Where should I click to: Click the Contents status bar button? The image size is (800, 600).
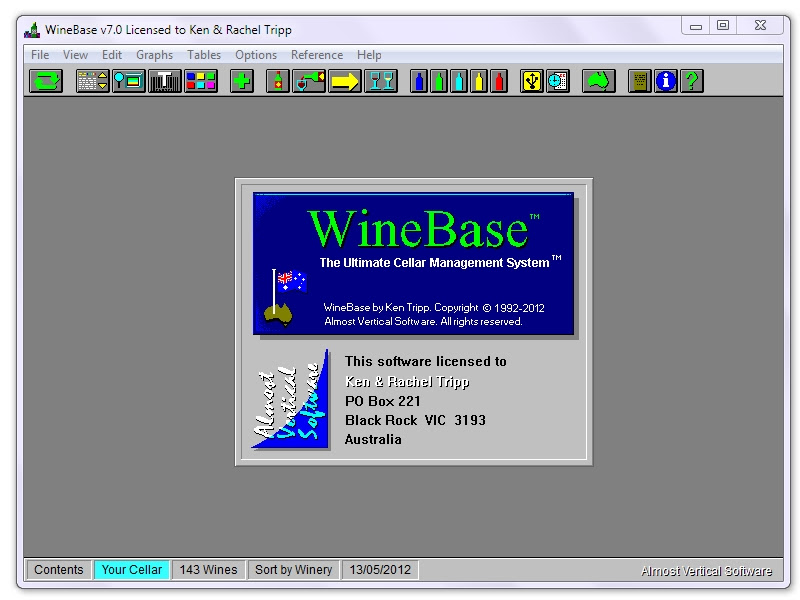[x=59, y=570]
